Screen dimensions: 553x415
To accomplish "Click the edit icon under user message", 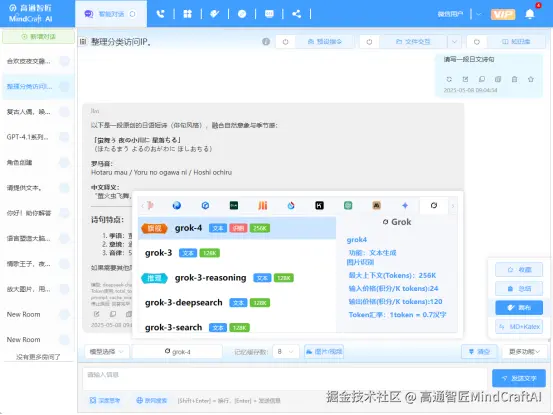I will pos(465,79).
